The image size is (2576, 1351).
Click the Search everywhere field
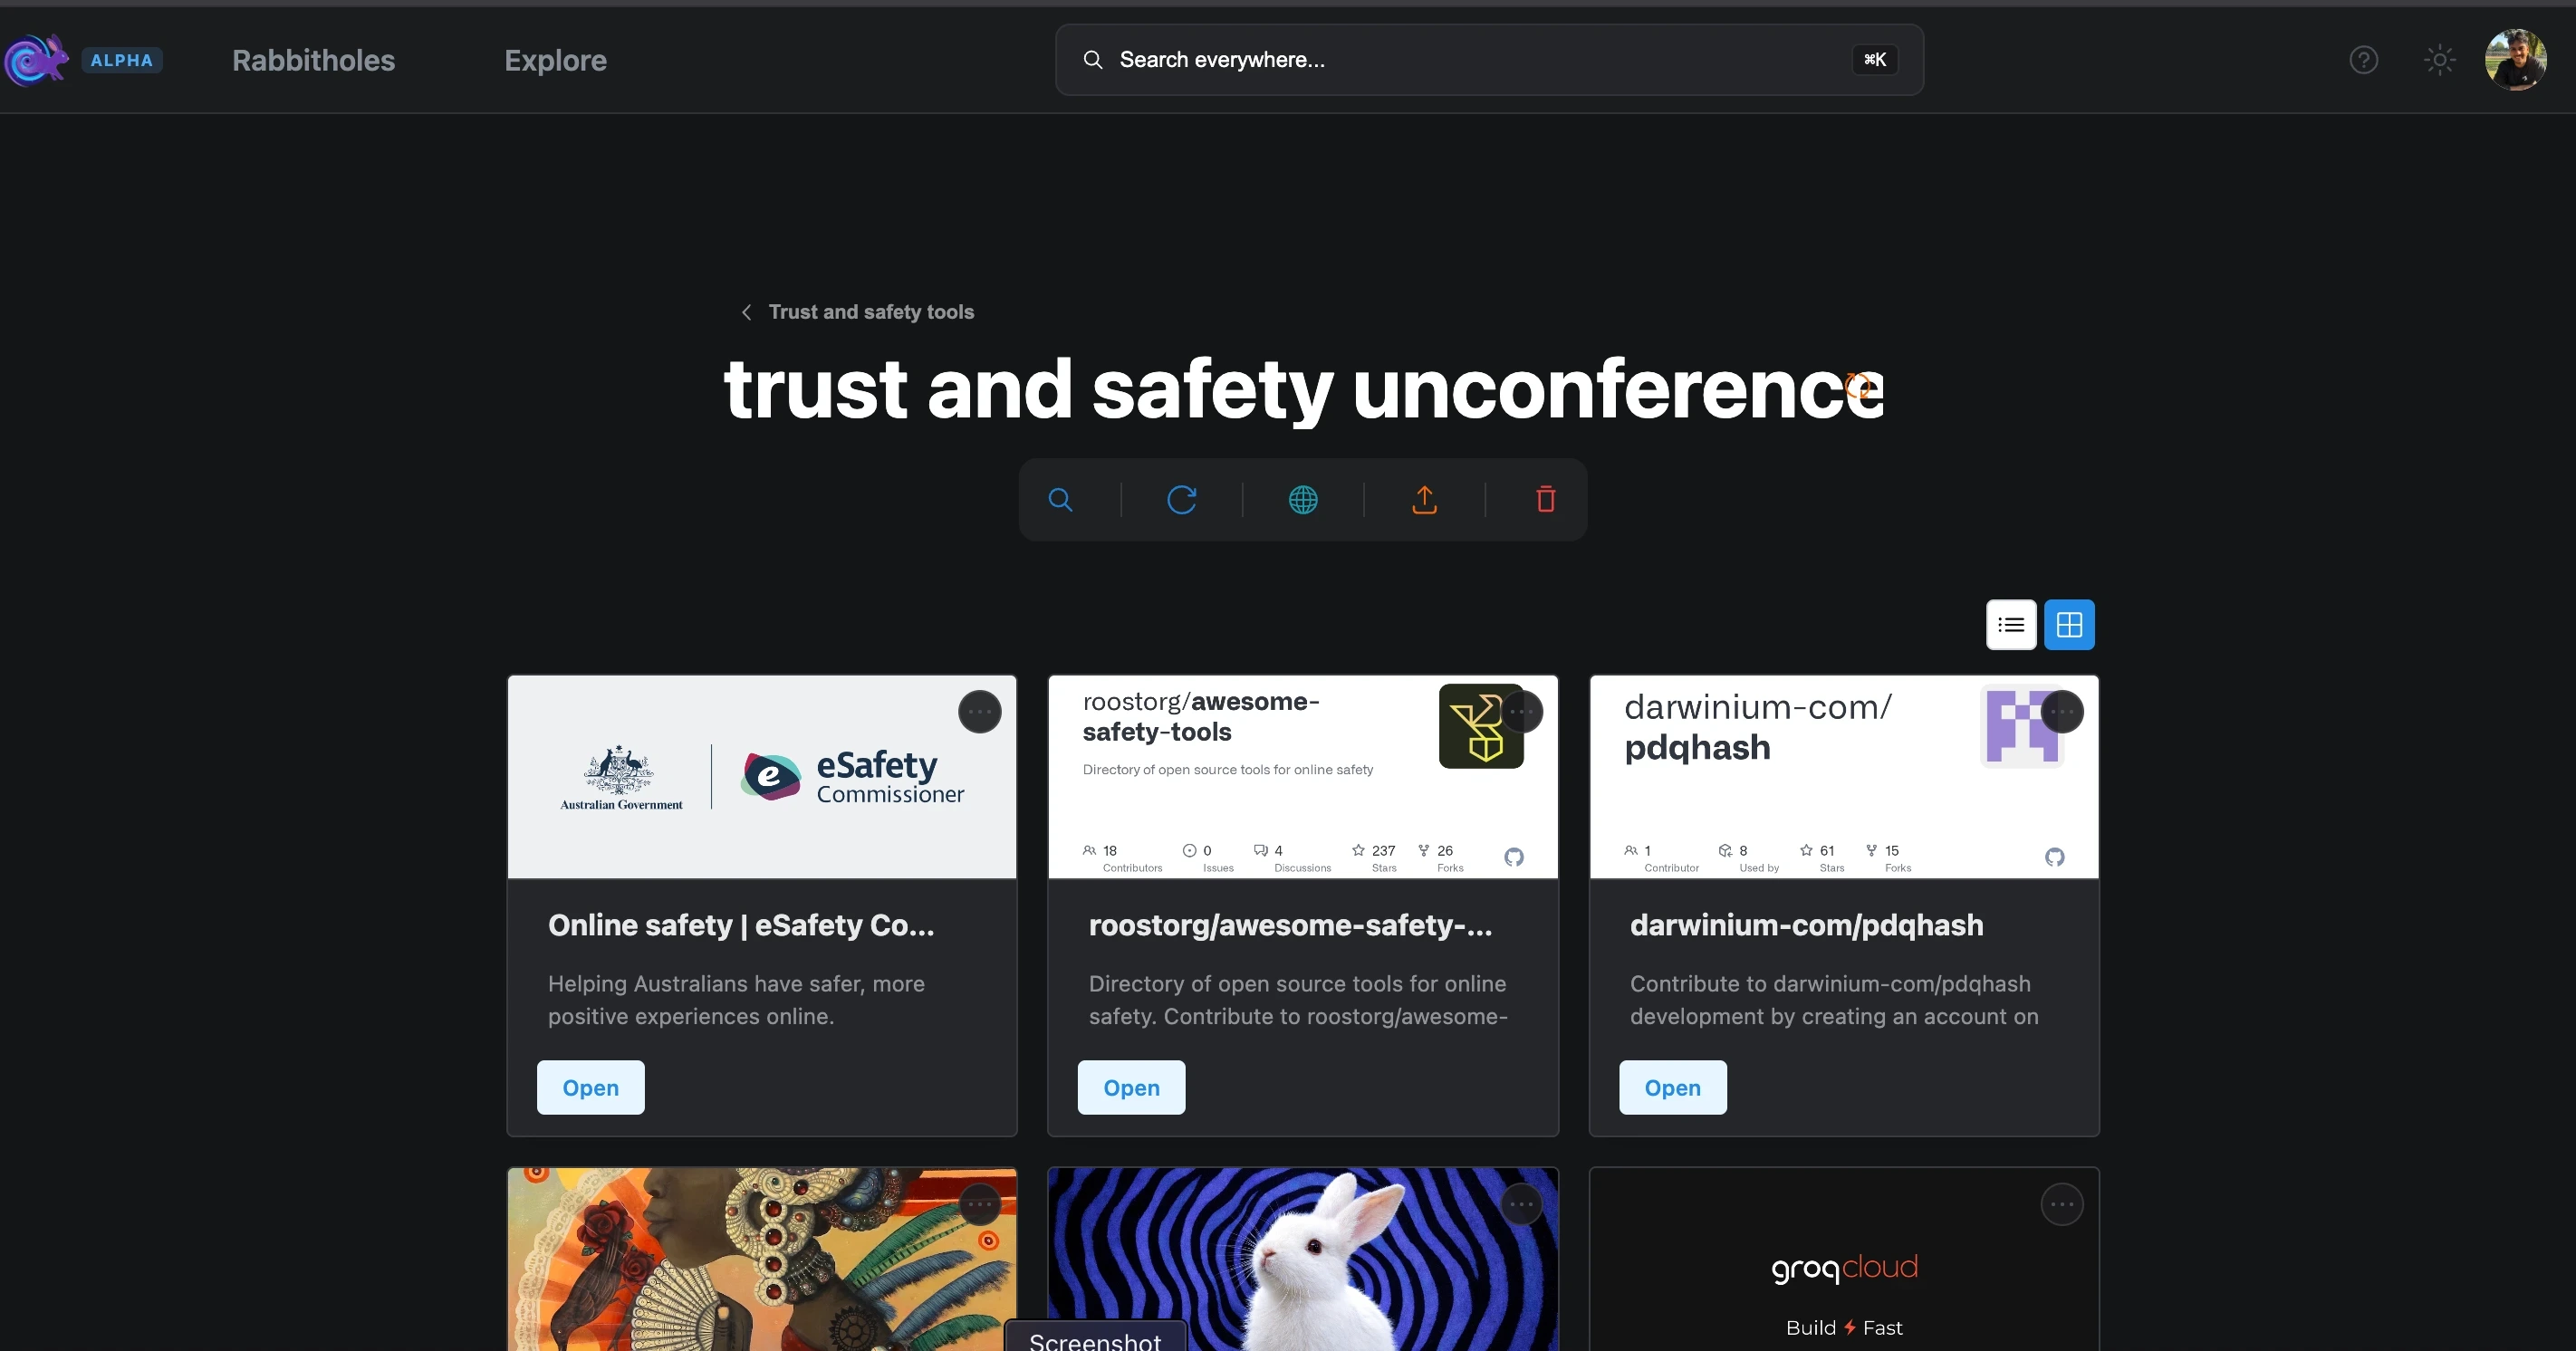pos(1480,60)
